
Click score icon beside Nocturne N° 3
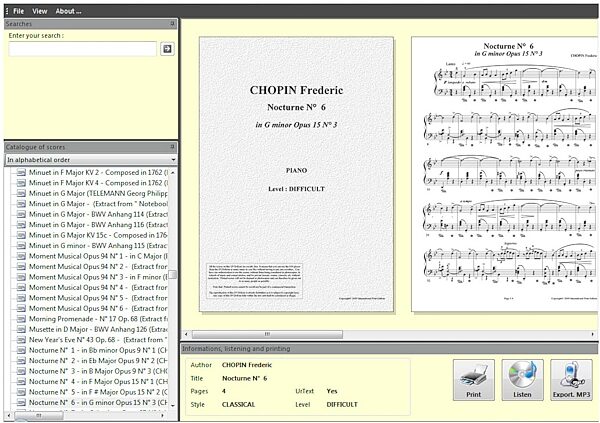click(x=21, y=371)
